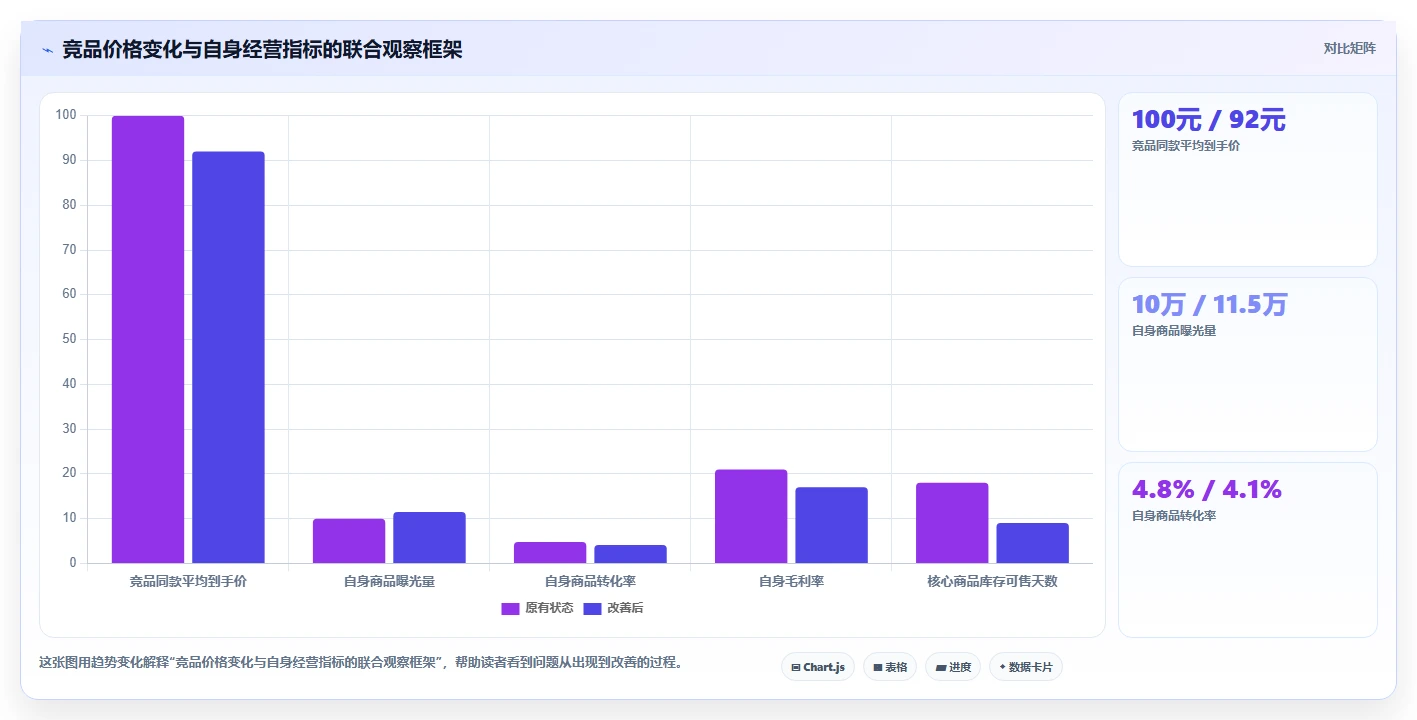Click the 自身商品曝光量 x-axis label
The image size is (1417, 720).
click(x=389, y=581)
